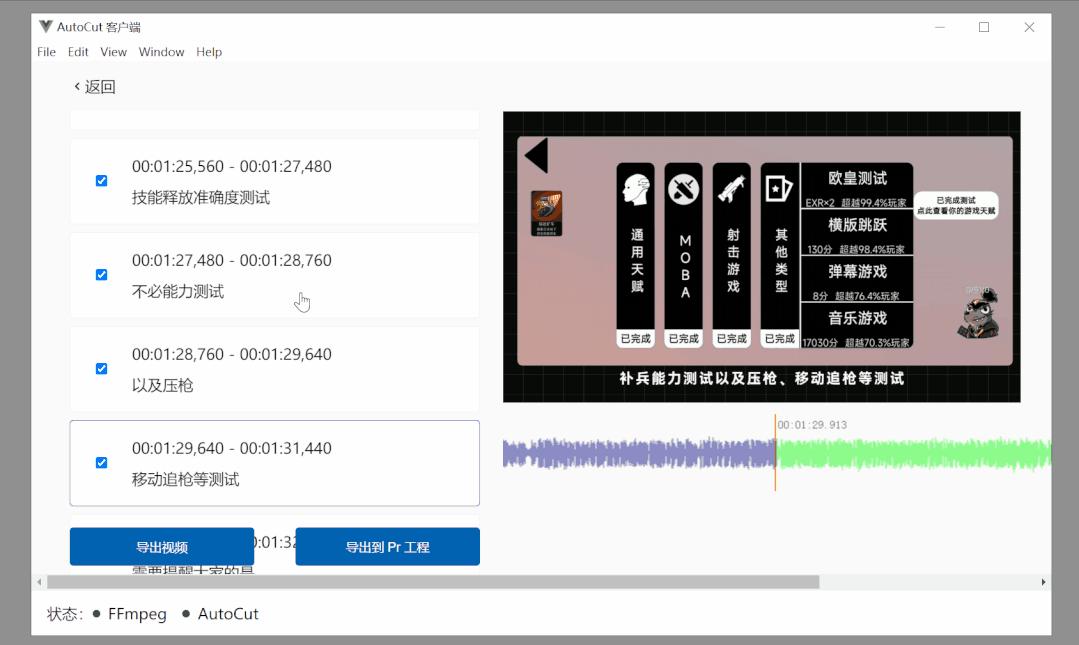Image resolution: width=1079 pixels, height=645 pixels.
Task: Click the 导出视频 export button
Action: tap(162, 547)
